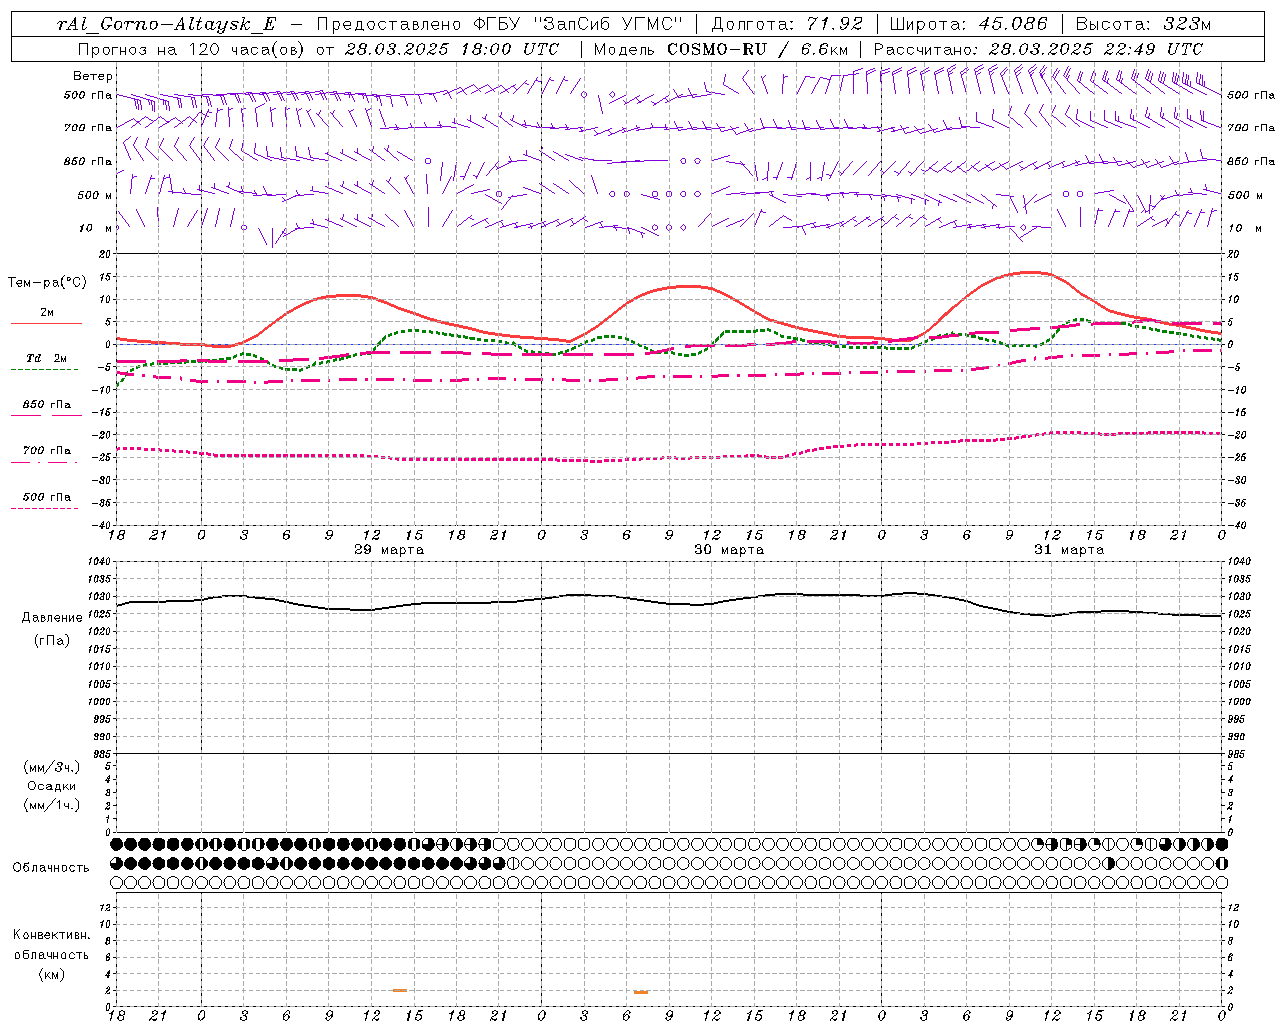Click the provider text ФГБУ "ЗапСиб УГМС"
This screenshot has height=1024, width=1280.
pos(576,25)
